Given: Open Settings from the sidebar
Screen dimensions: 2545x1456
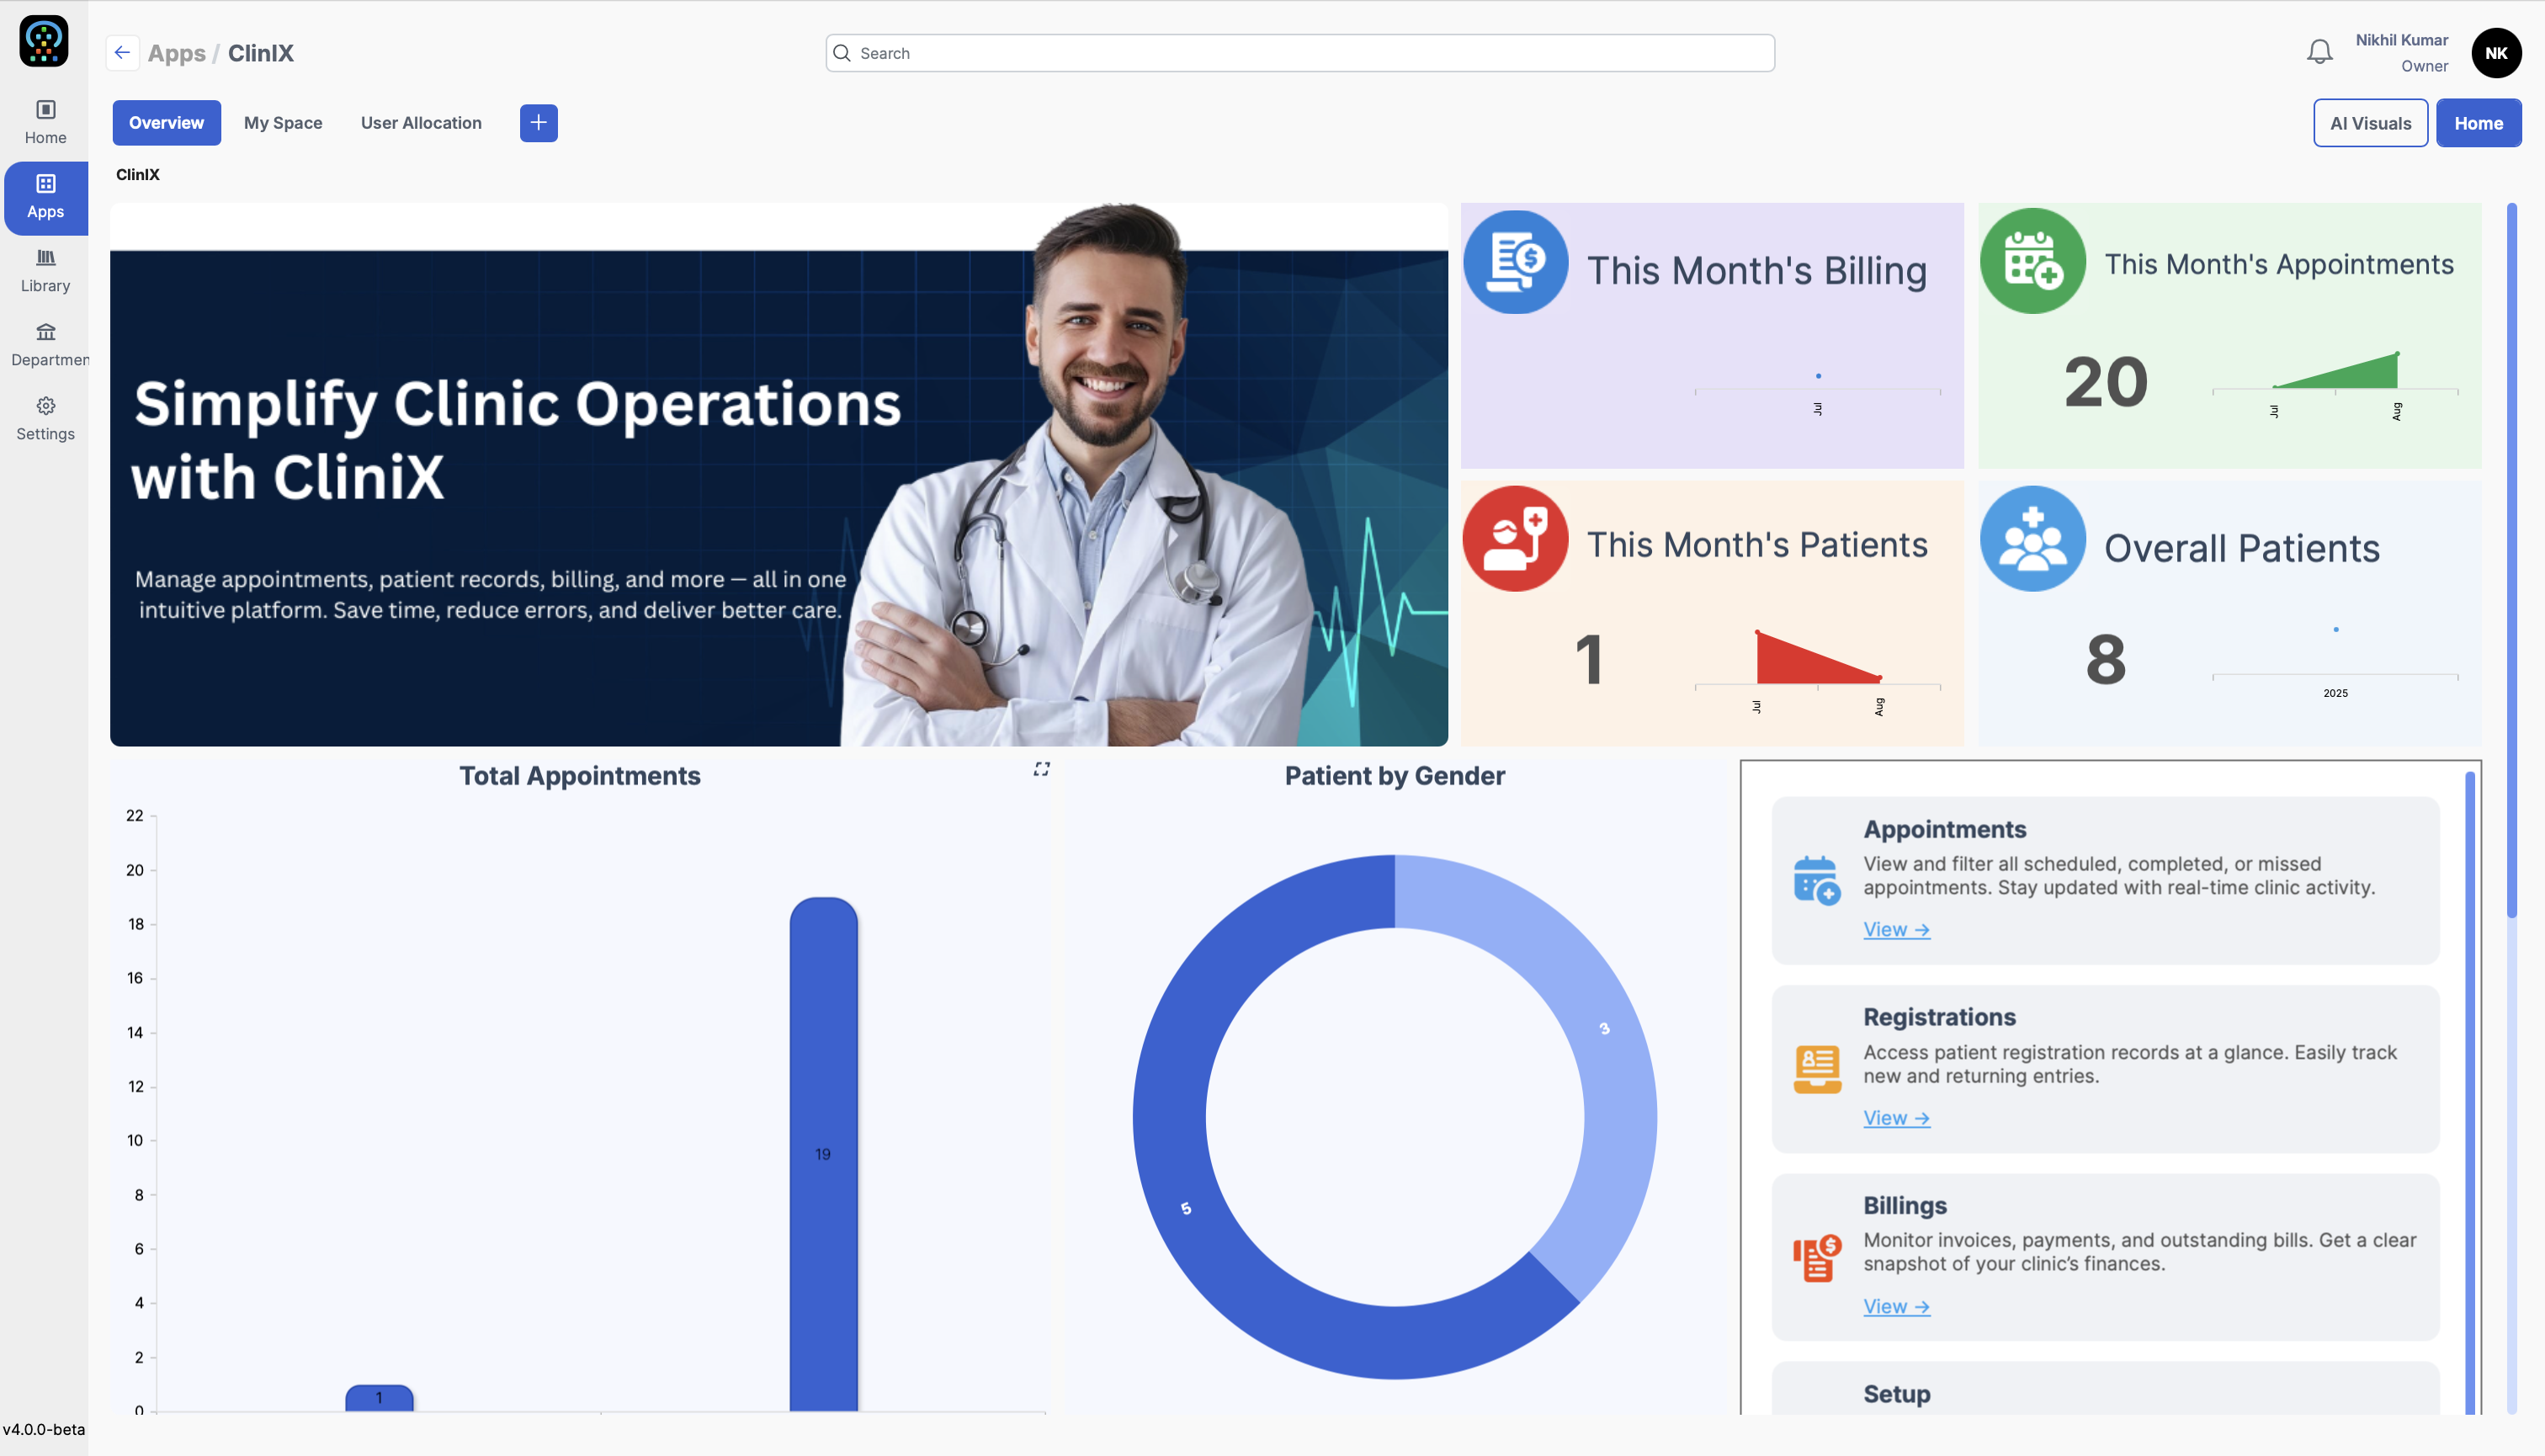Looking at the screenshot, I should 45,418.
